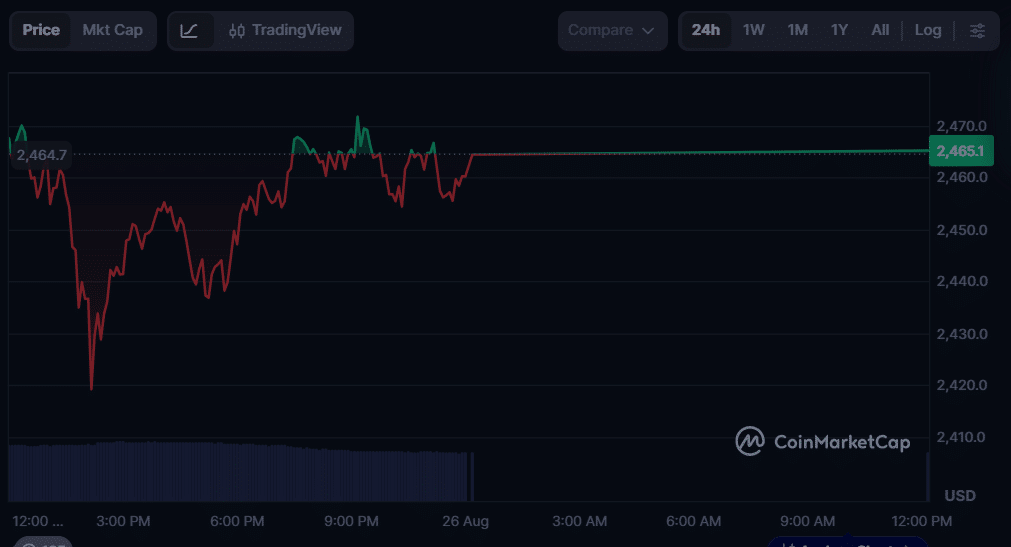
Task: Select the line chart view icon
Action: coord(189,30)
